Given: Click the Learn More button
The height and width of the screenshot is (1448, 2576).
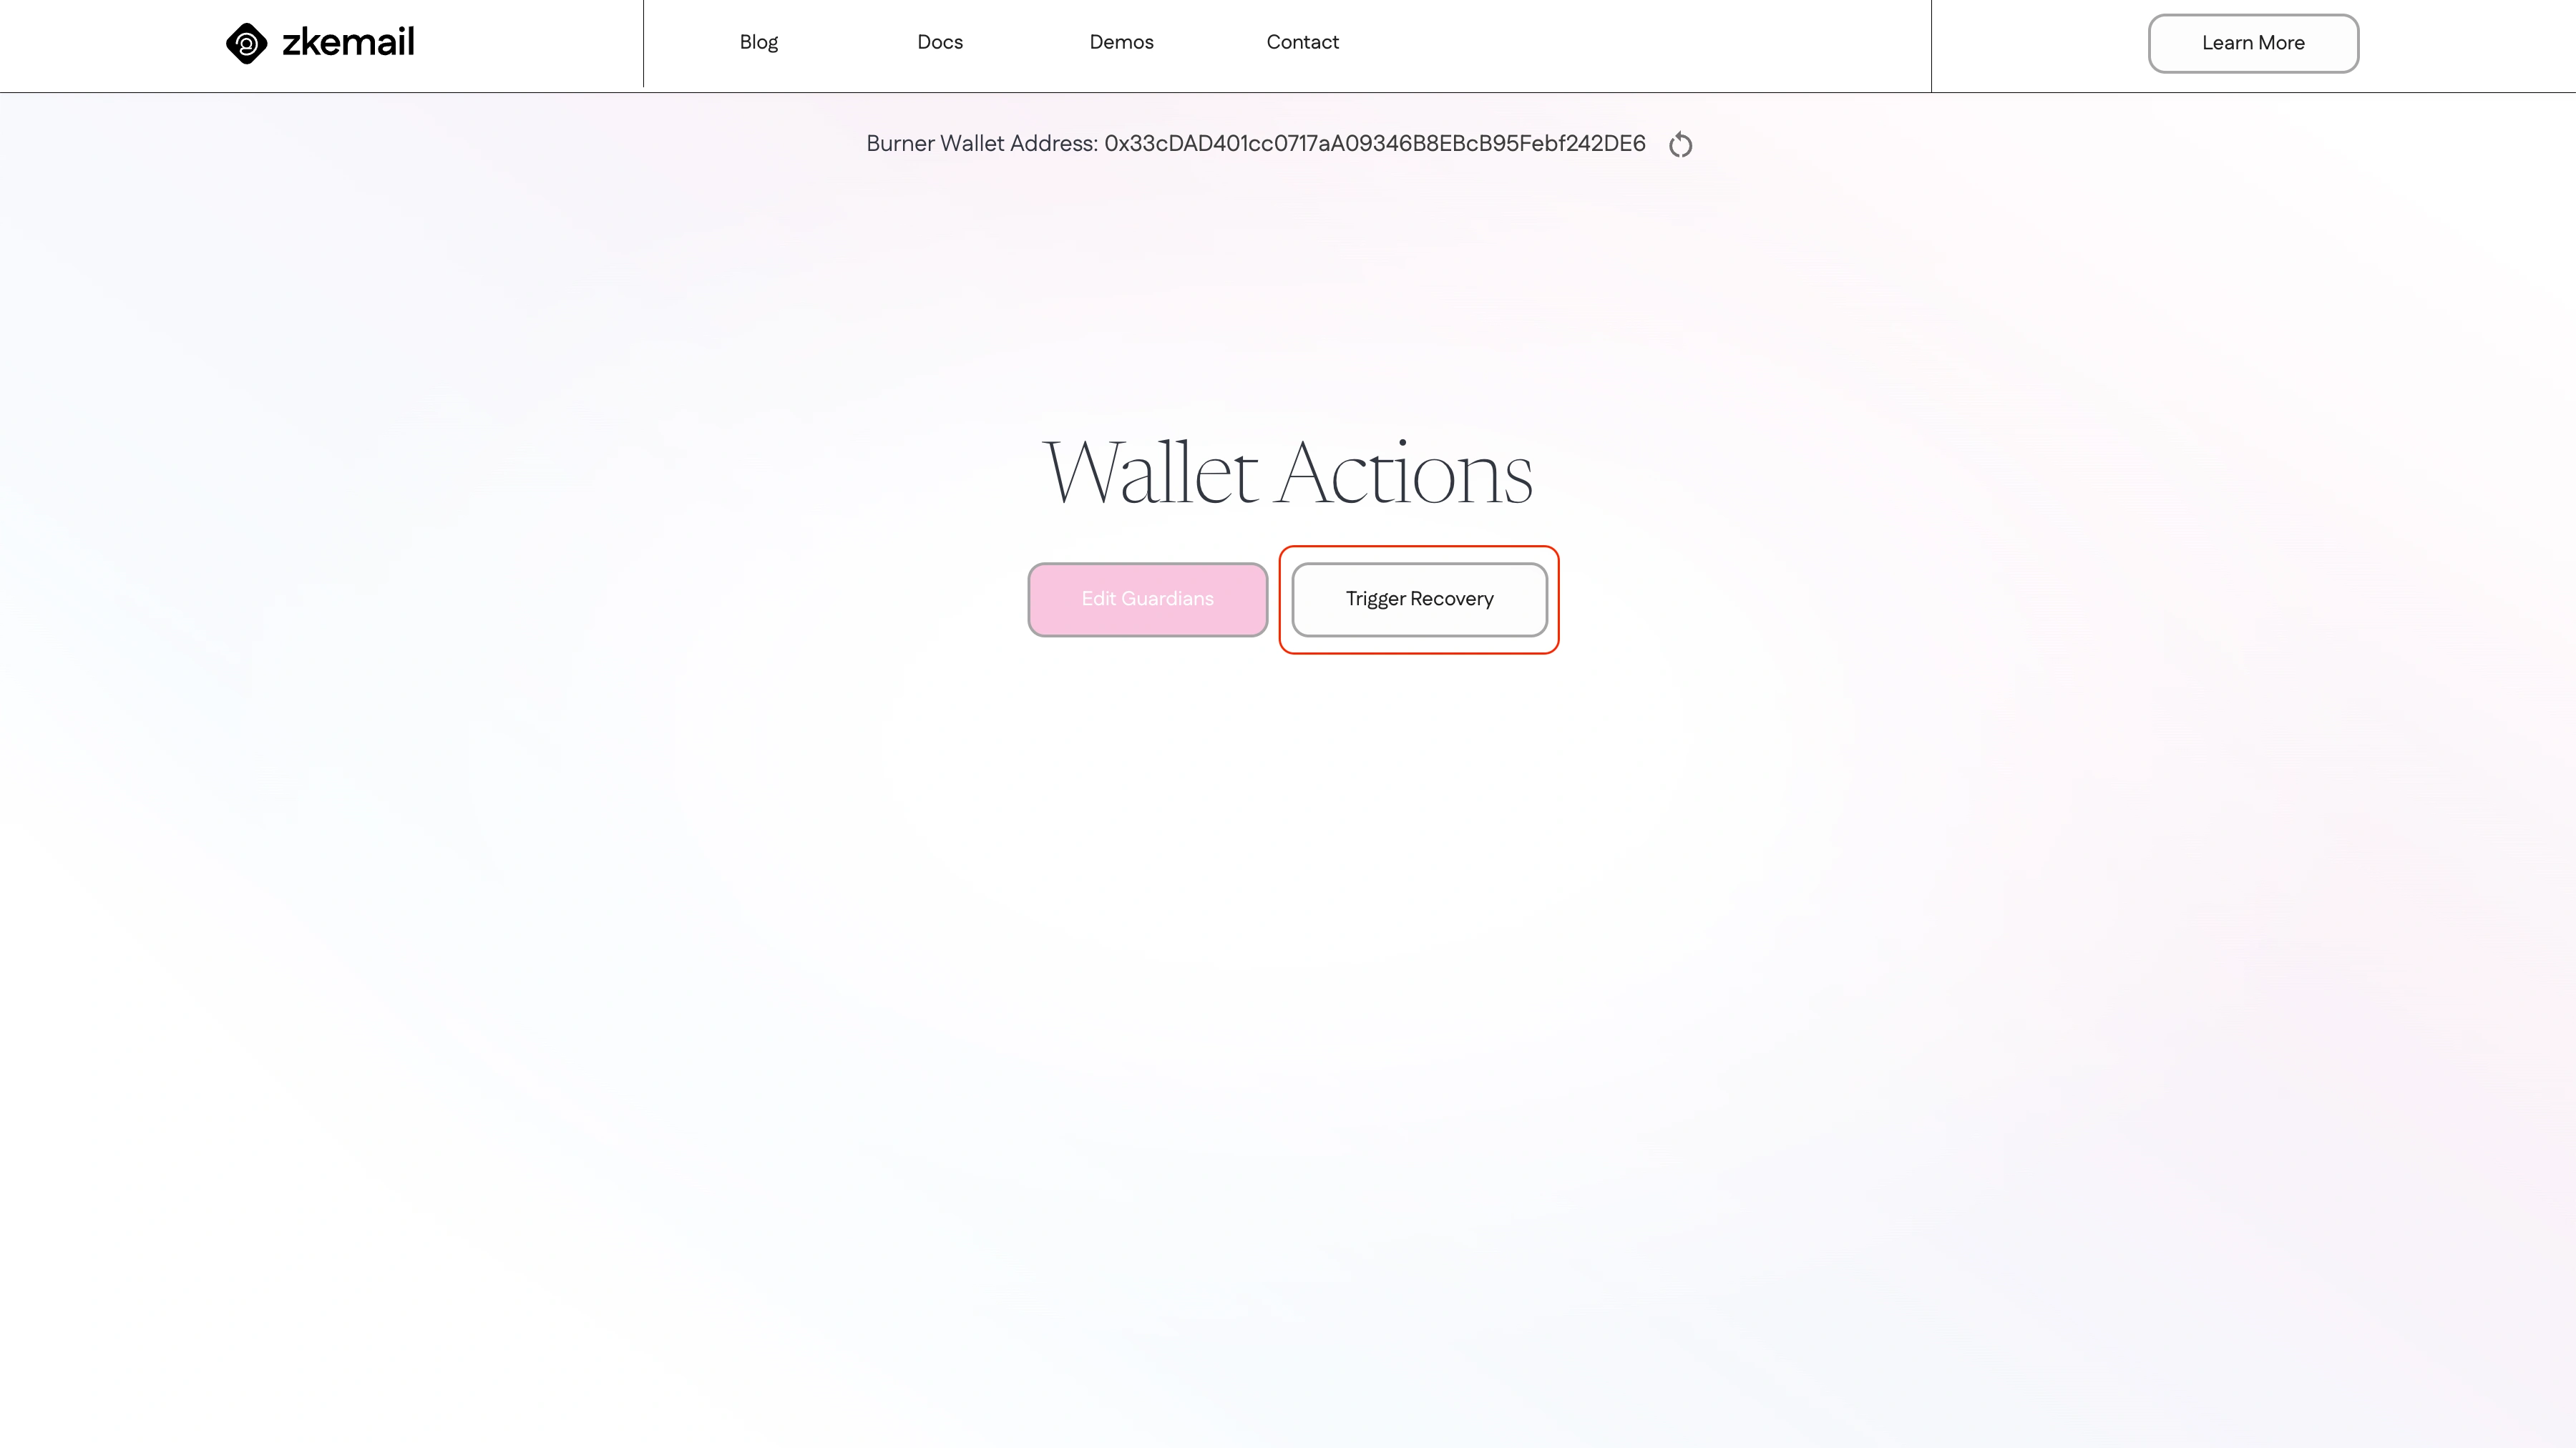Looking at the screenshot, I should [2253, 42].
